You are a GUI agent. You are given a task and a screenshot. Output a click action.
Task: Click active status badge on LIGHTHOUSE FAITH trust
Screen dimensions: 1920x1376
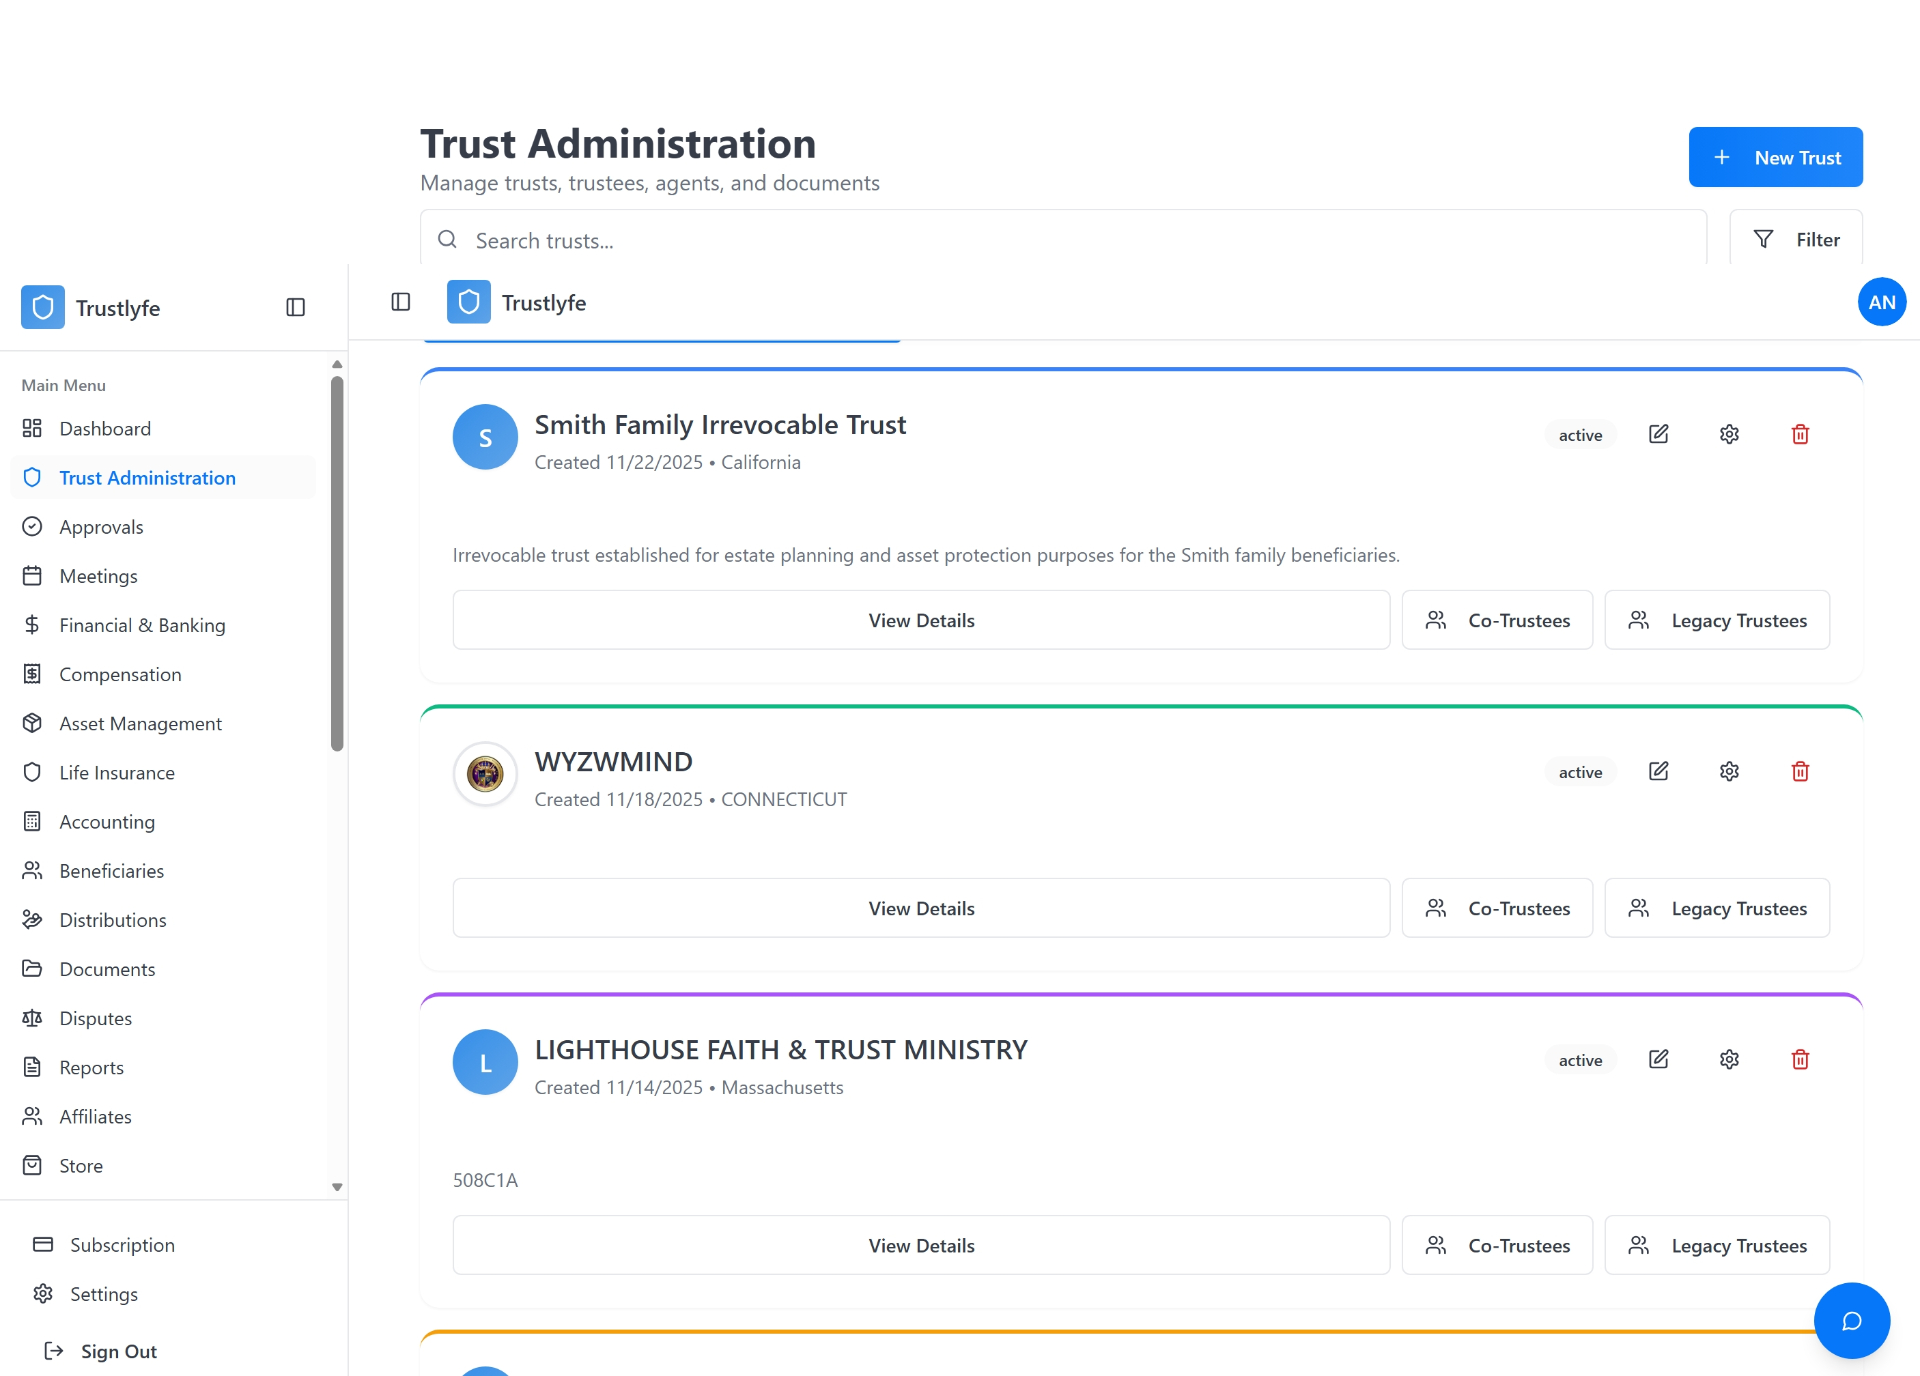pos(1580,1060)
